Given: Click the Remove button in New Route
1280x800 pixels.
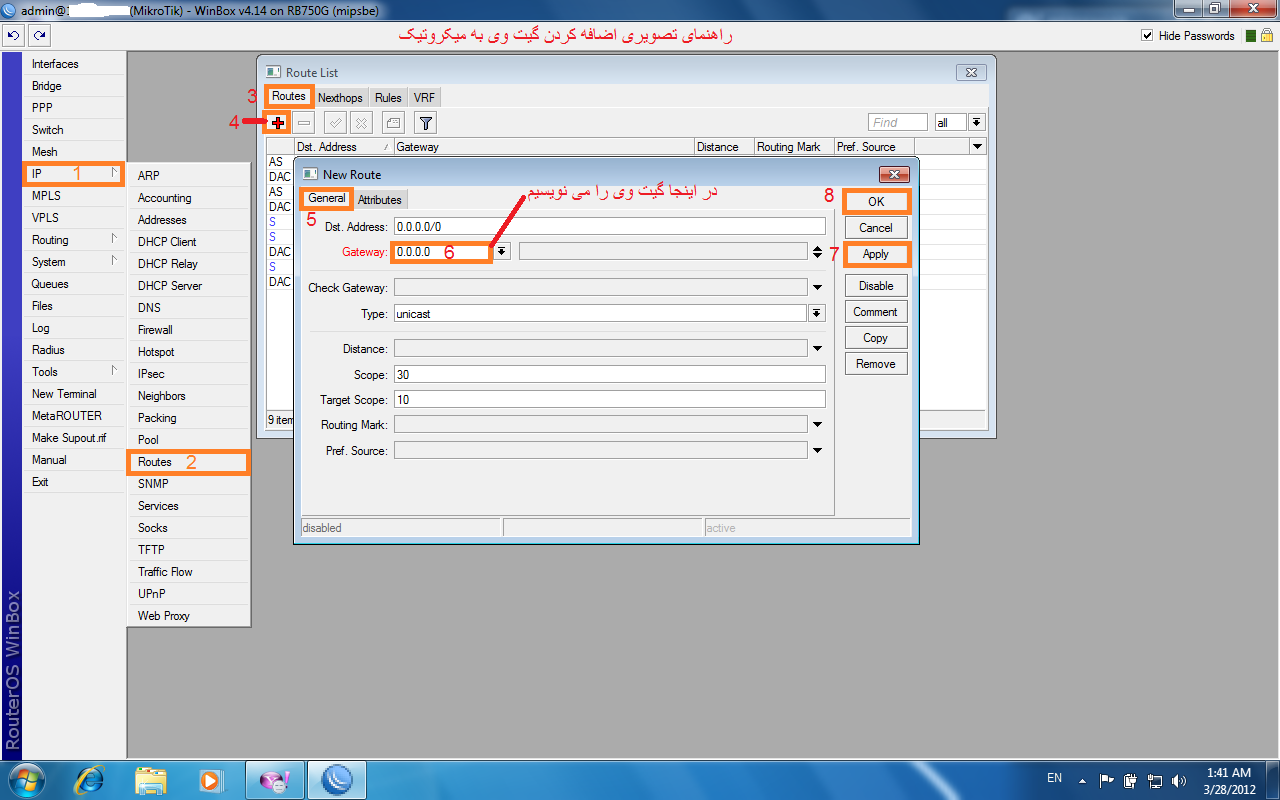Looking at the screenshot, I should click(x=876, y=364).
